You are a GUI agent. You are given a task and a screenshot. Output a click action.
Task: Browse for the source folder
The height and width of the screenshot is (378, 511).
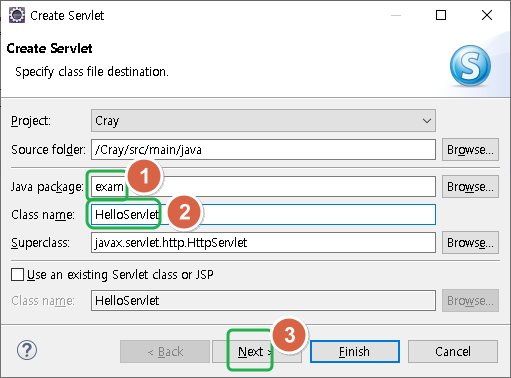[x=470, y=150]
